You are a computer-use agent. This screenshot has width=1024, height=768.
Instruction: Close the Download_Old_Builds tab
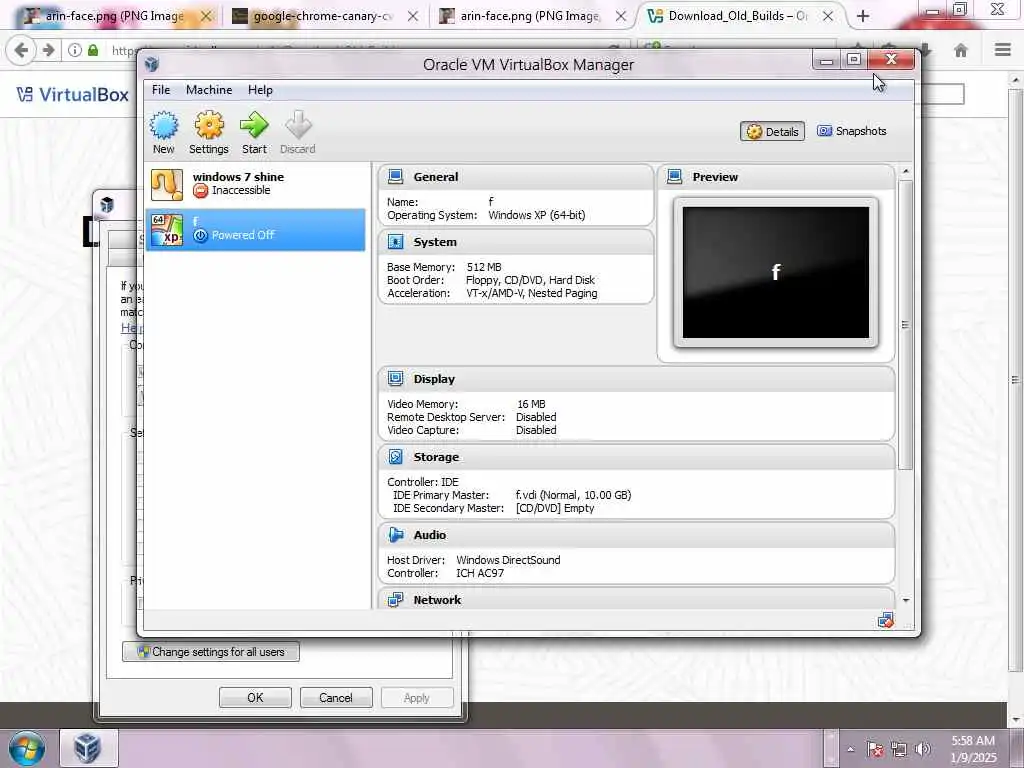[x=827, y=16]
